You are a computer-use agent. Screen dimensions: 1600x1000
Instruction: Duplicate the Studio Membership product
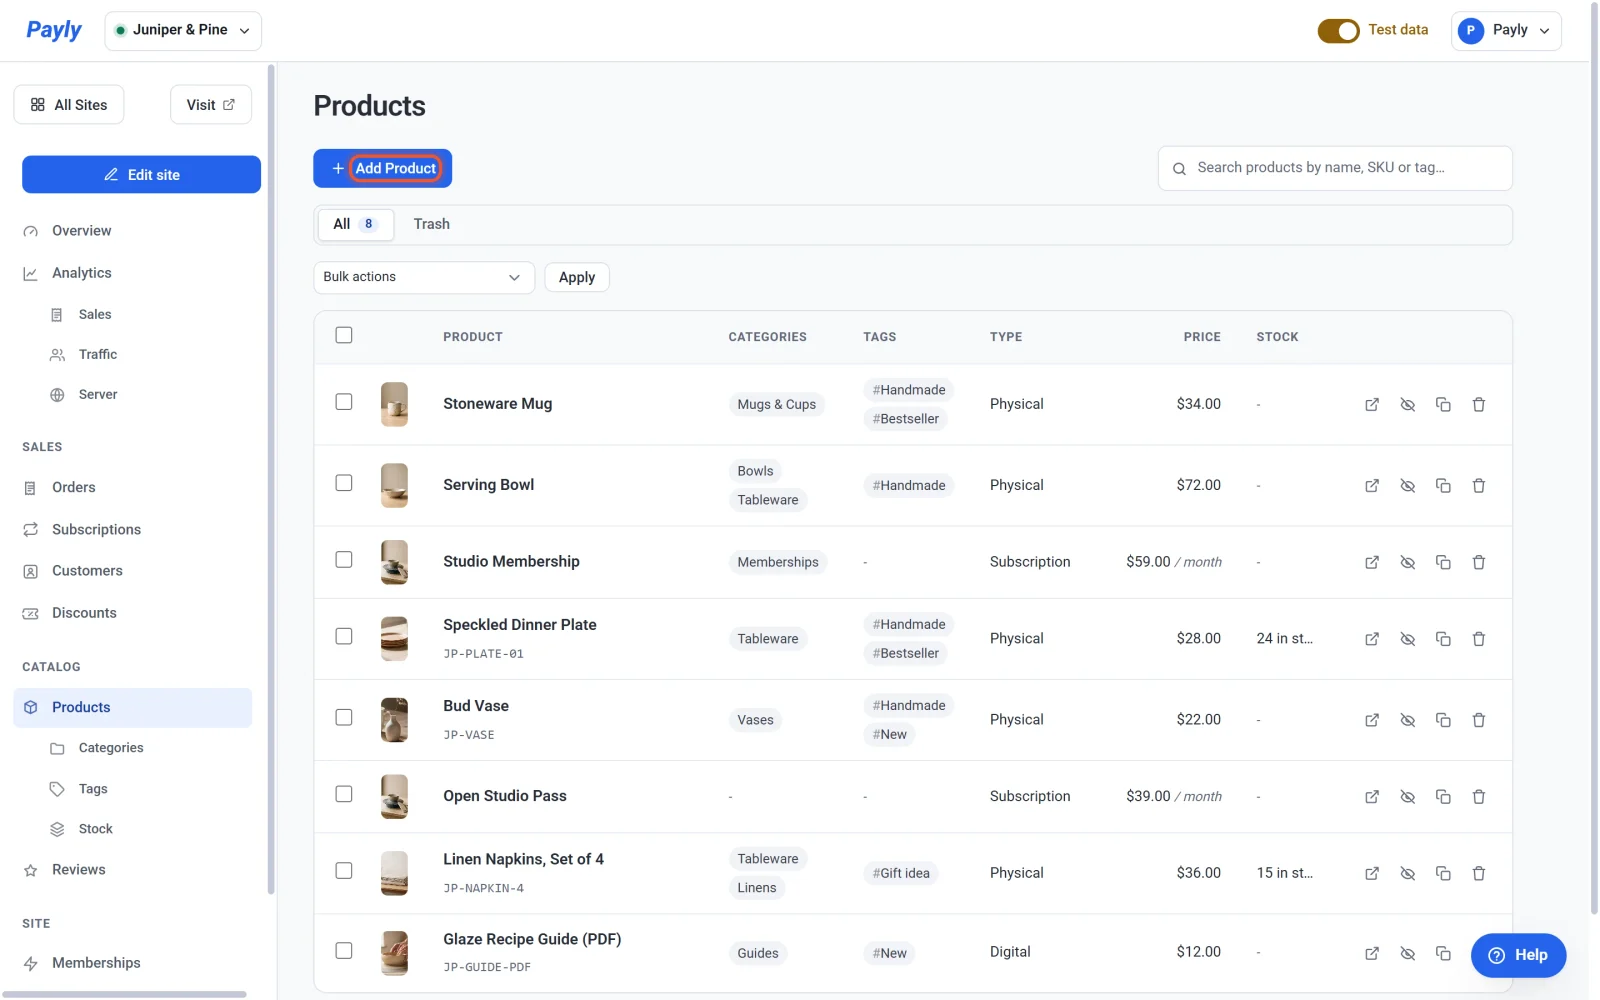point(1443,562)
